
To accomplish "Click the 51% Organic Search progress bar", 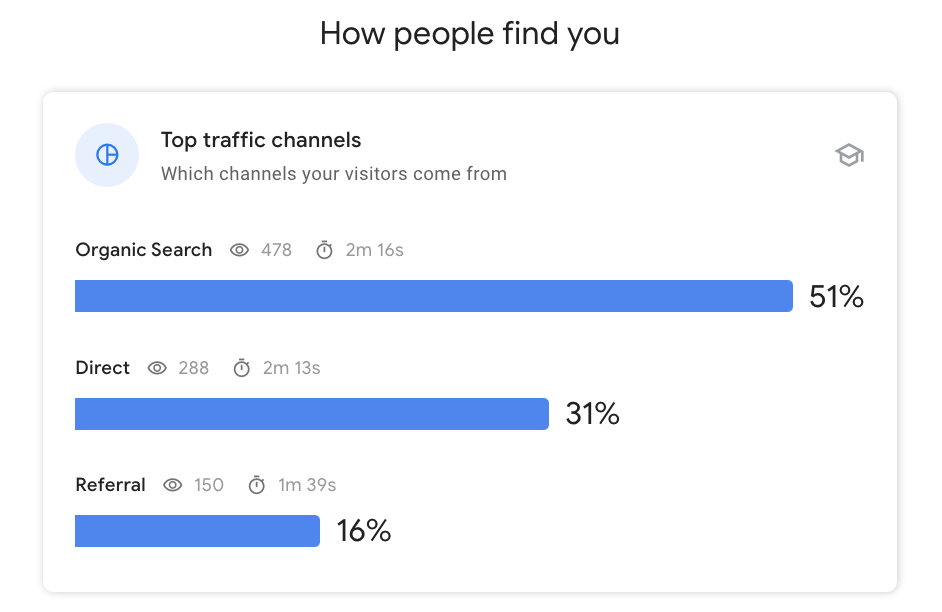I will coord(433,296).
